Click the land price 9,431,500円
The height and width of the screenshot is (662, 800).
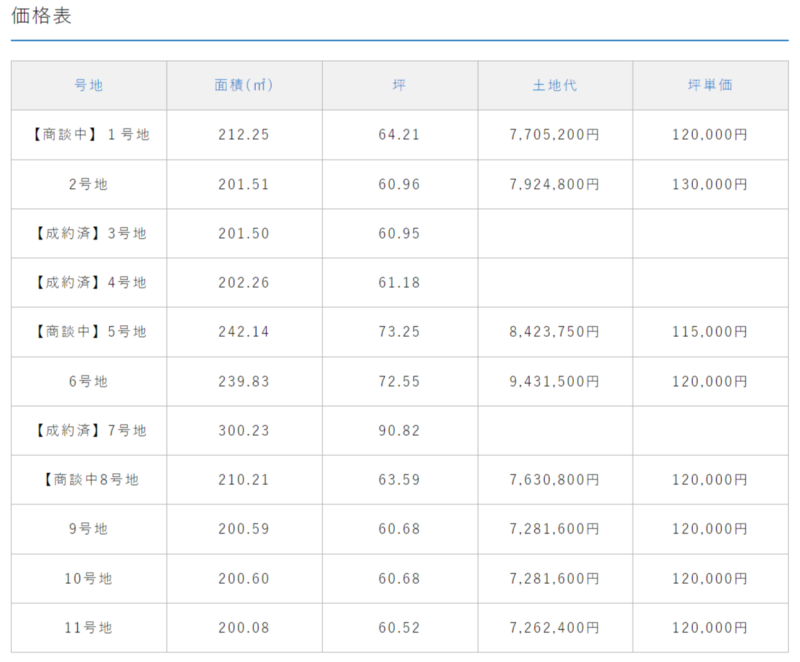click(555, 381)
